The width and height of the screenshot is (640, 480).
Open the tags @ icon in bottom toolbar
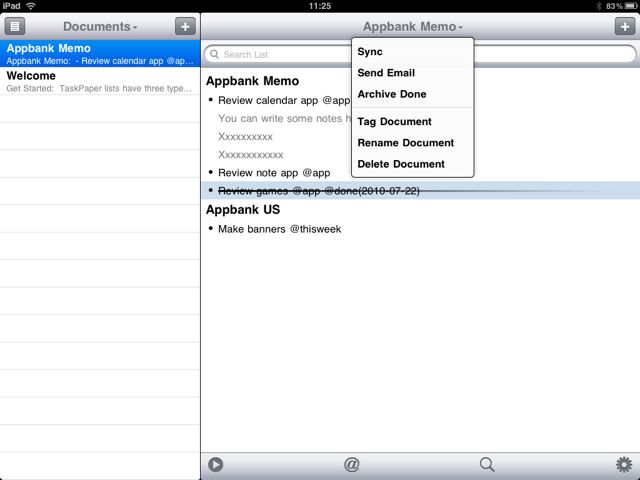pyautogui.click(x=351, y=464)
